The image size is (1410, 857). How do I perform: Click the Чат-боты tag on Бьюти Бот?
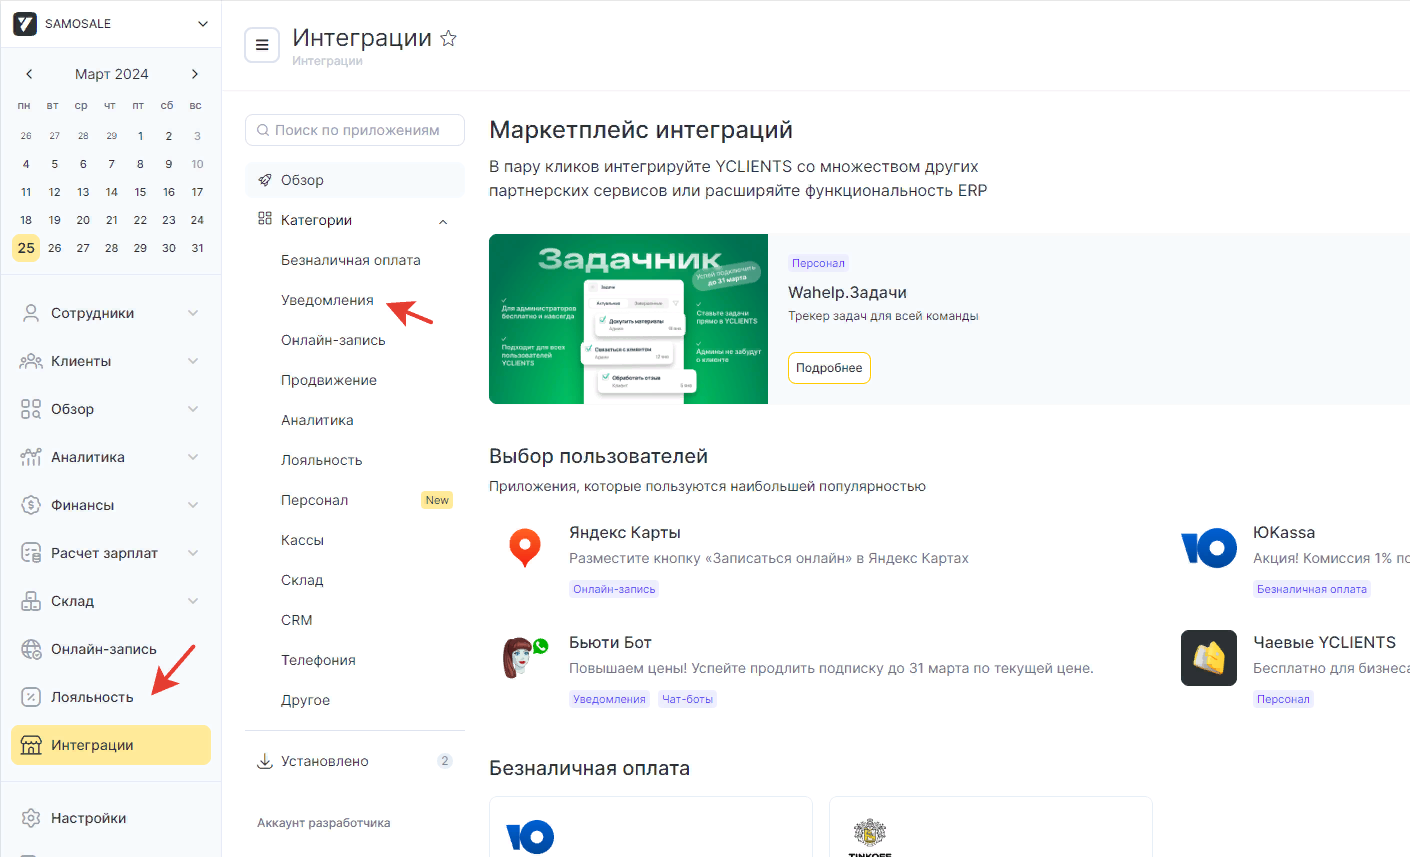pos(687,699)
